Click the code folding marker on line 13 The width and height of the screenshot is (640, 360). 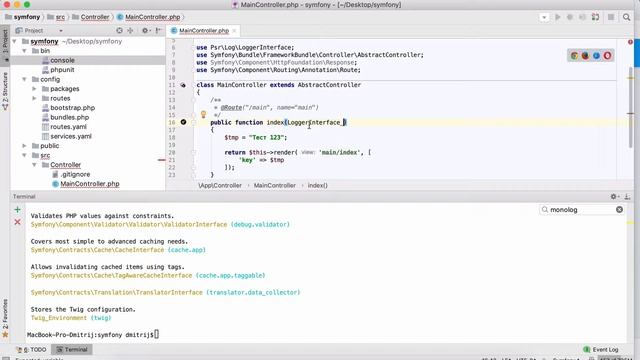point(194,100)
